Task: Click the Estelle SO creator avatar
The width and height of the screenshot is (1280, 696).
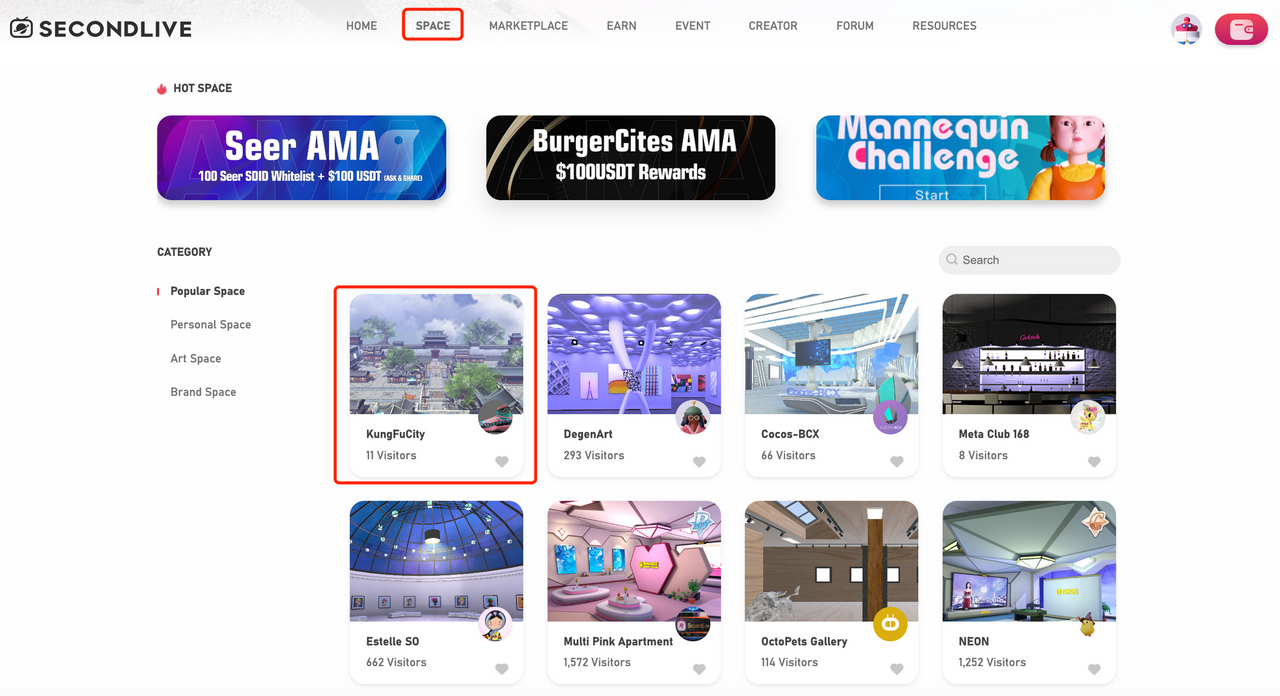Action: 495,624
